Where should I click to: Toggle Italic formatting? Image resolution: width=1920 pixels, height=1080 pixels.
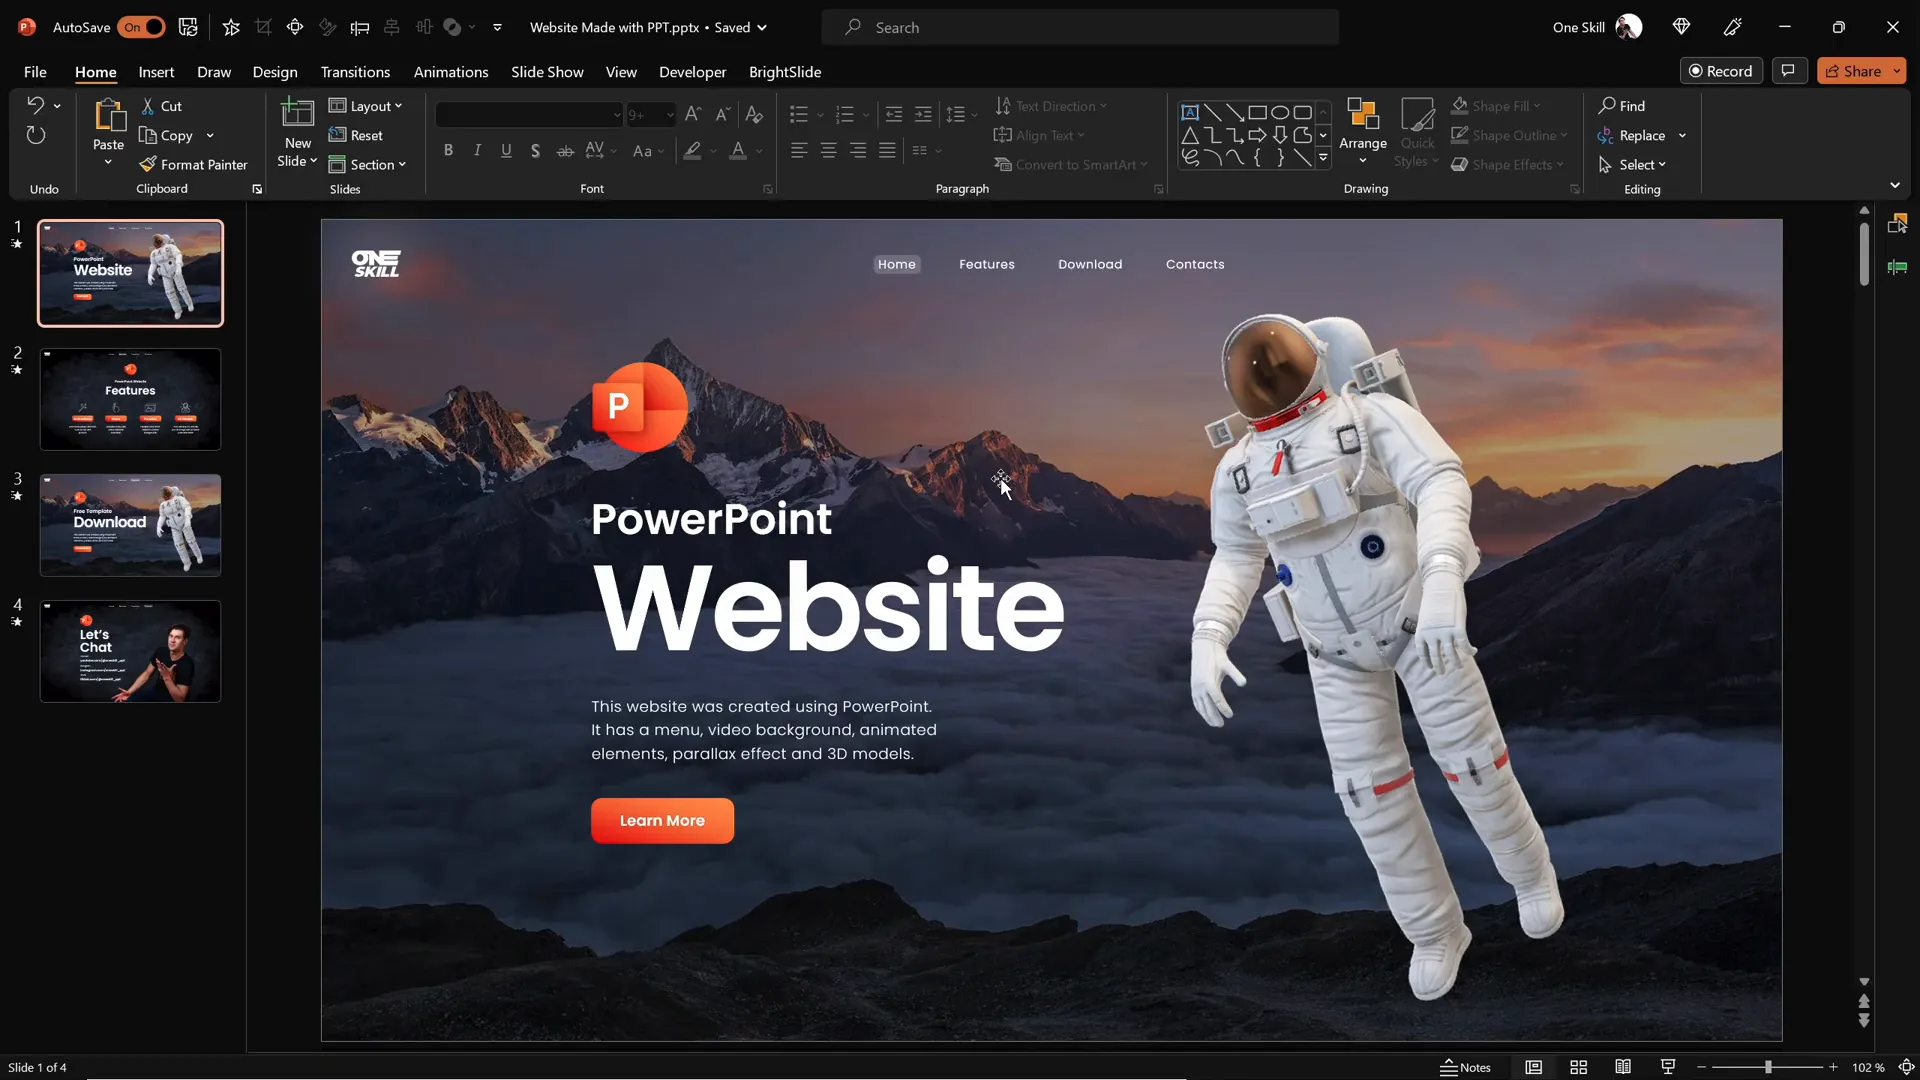[x=477, y=150]
